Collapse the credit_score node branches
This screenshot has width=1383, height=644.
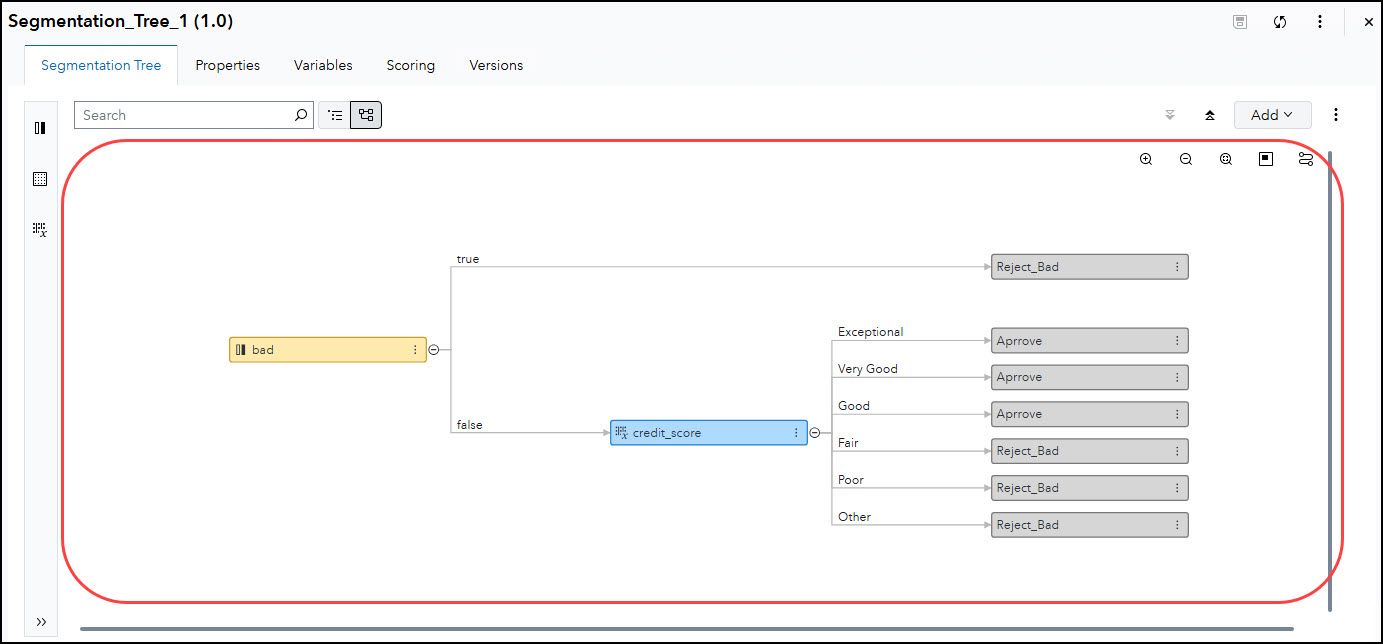(x=815, y=432)
